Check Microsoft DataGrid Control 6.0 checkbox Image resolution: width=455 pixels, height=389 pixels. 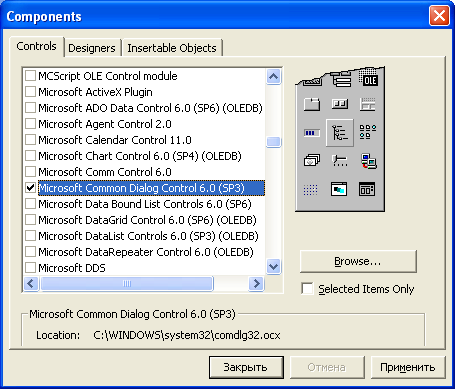pos(30,220)
